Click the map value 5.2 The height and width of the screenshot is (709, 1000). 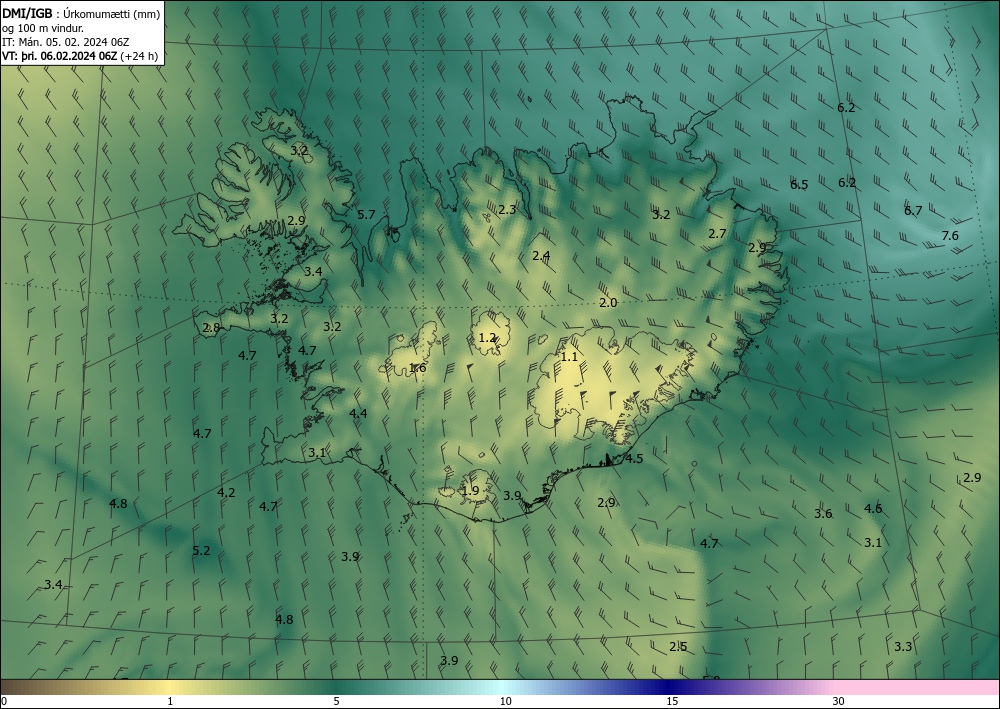click(x=202, y=550)
